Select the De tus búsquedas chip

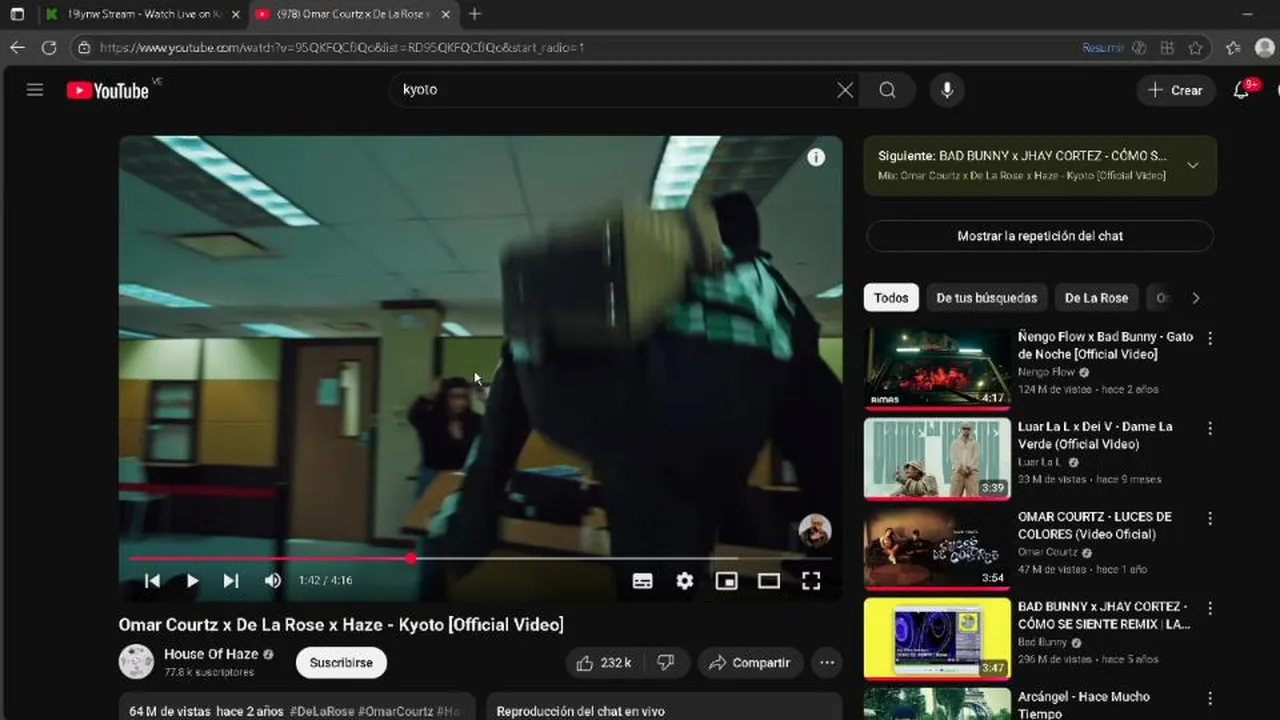987,298
